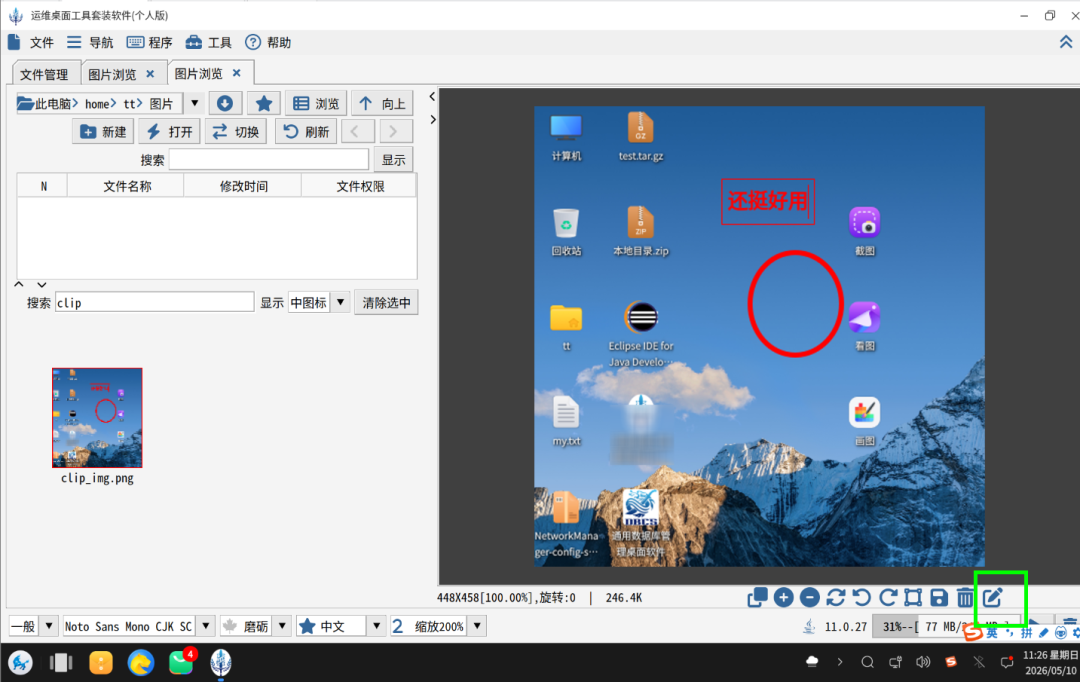Viewport: 1080px width, 682px height.
Task: Click the 刷新 refresh button
Action: (307, 132)
